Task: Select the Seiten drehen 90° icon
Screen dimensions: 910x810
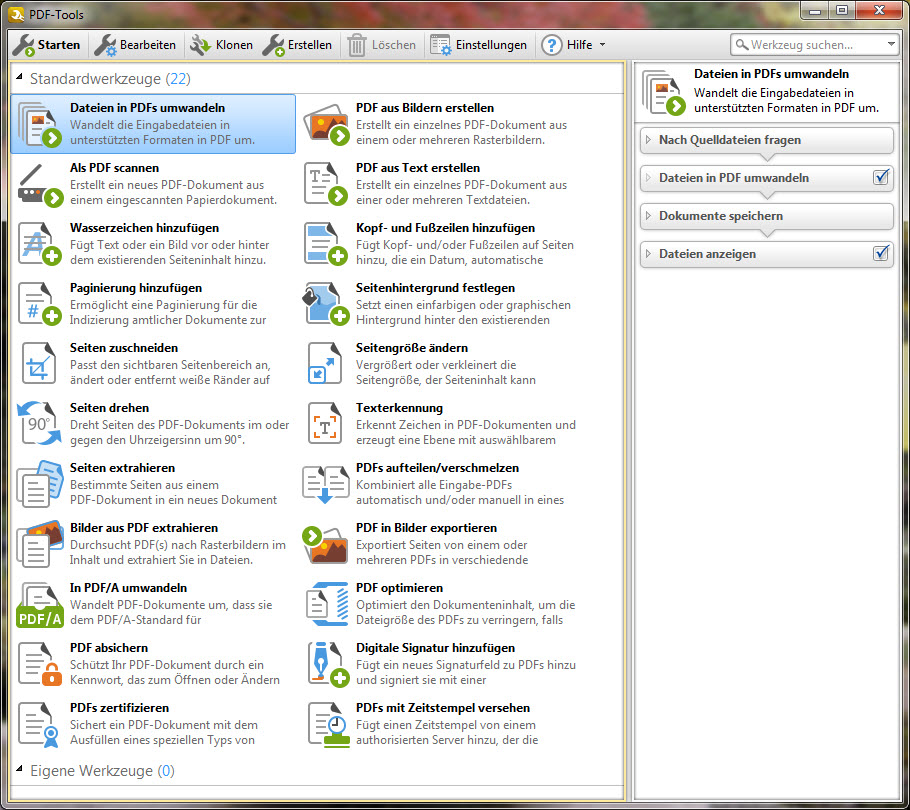Action: [39, 424]
